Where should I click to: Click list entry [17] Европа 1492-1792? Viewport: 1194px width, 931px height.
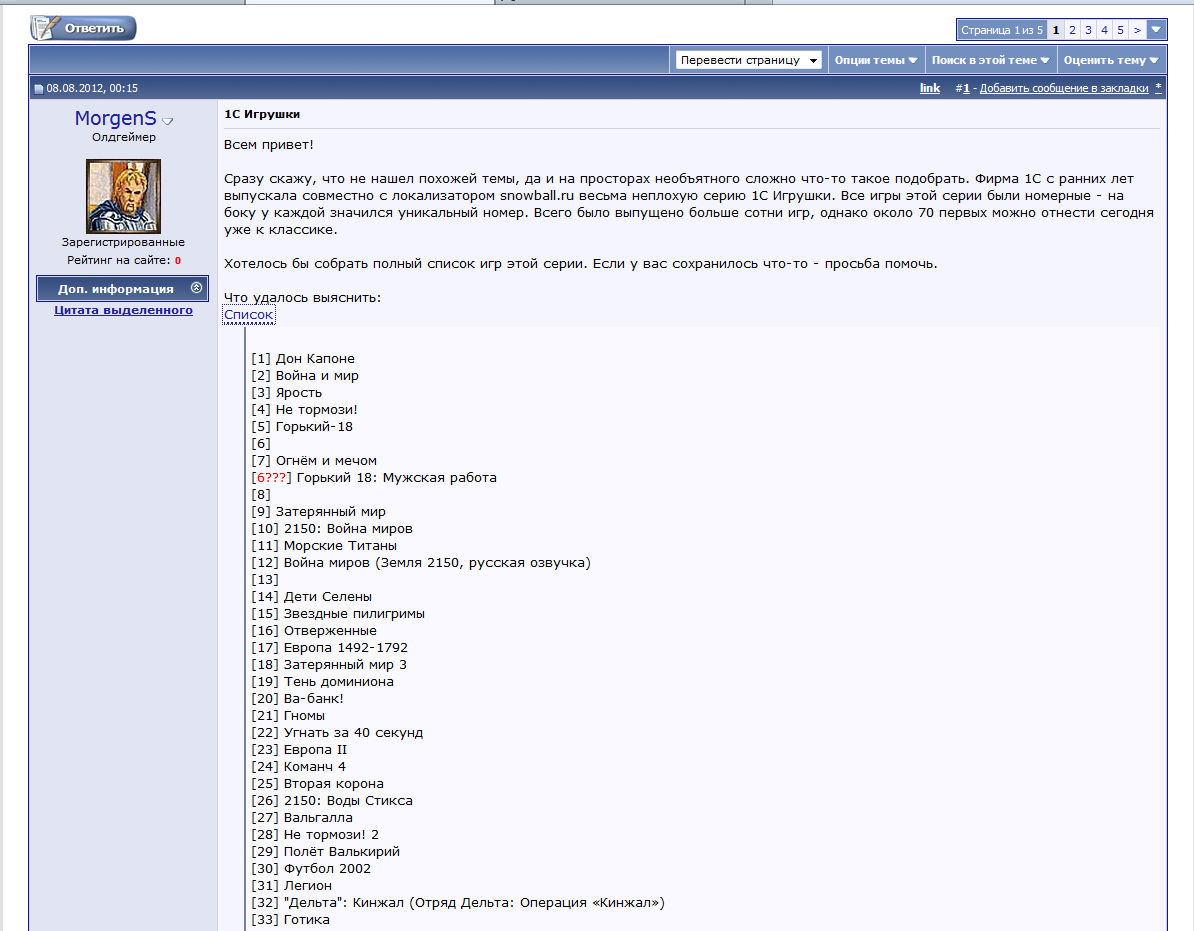click(330, 647)
